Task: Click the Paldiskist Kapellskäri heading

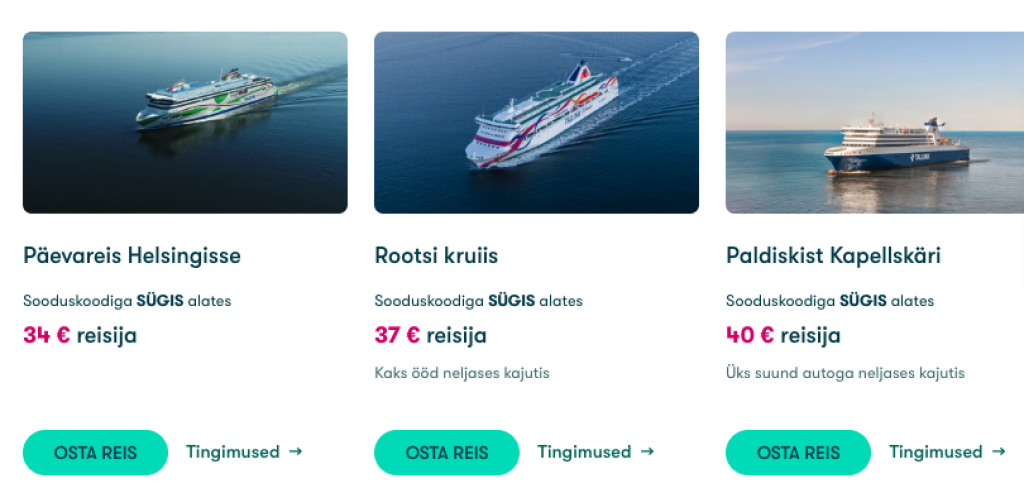Action: tap(833, 256)
